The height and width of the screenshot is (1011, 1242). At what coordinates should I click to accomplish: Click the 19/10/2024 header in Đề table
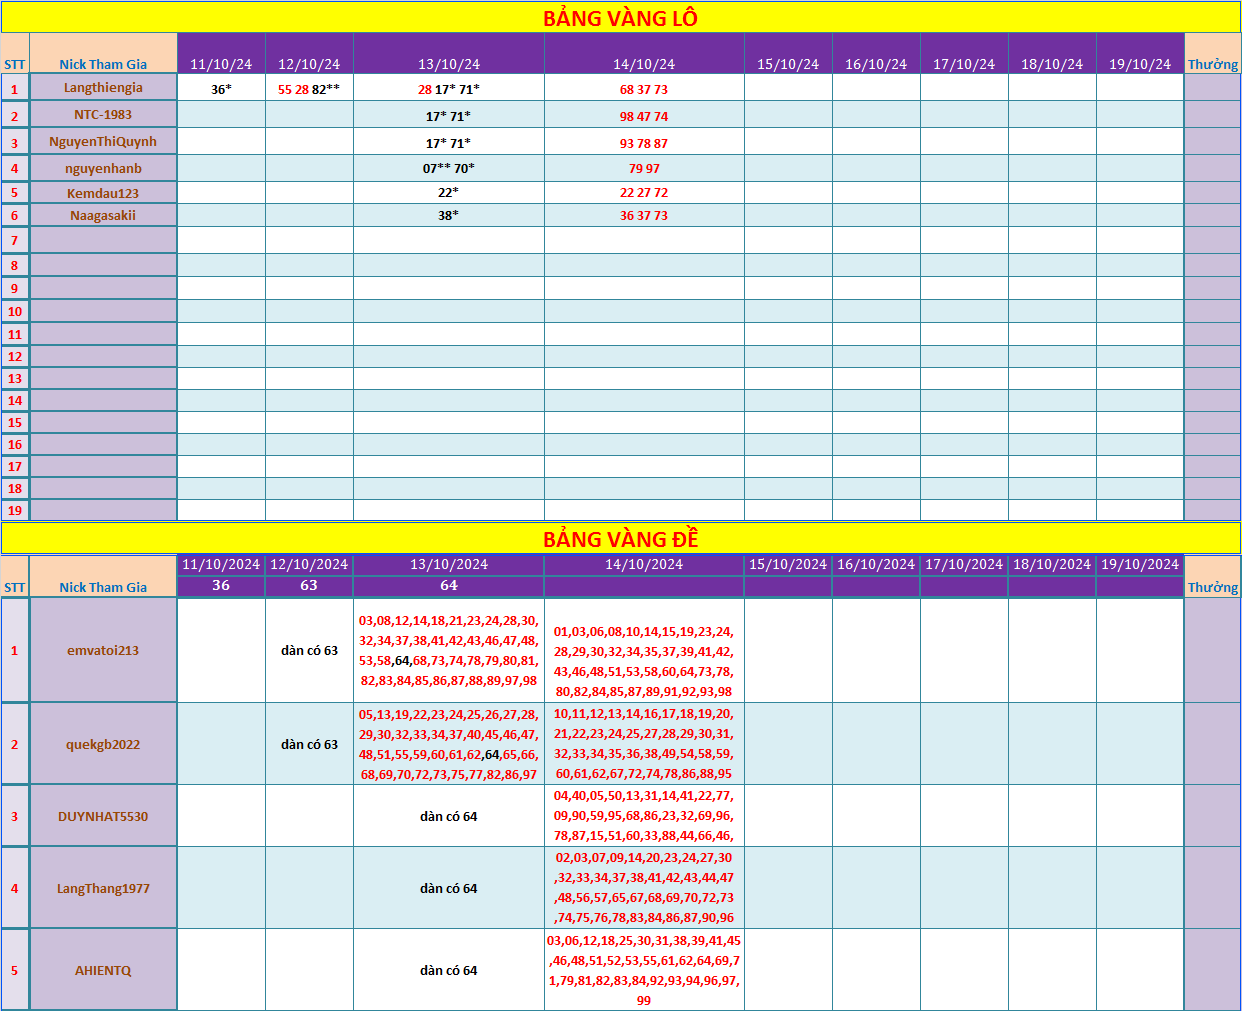(1140, 564)
